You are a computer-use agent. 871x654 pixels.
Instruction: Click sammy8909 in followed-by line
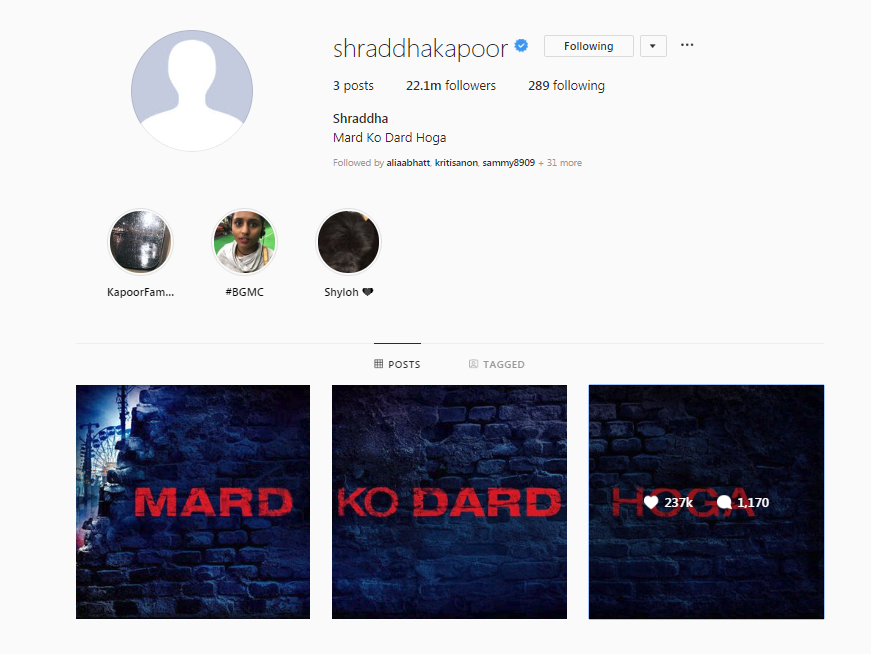(508, 163)
